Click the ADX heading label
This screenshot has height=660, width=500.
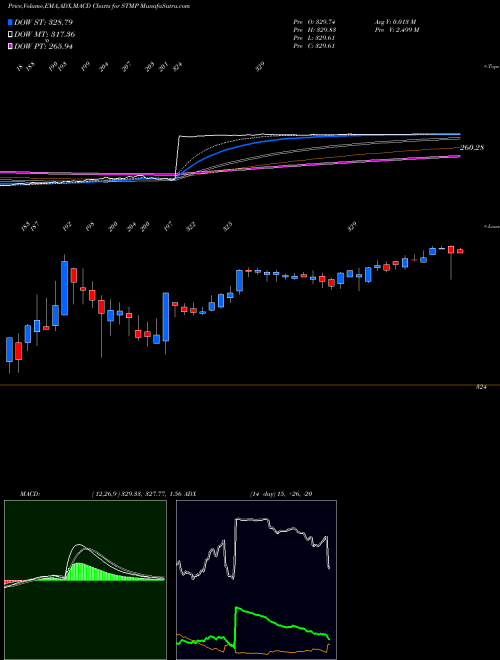[x=190, y=494]
